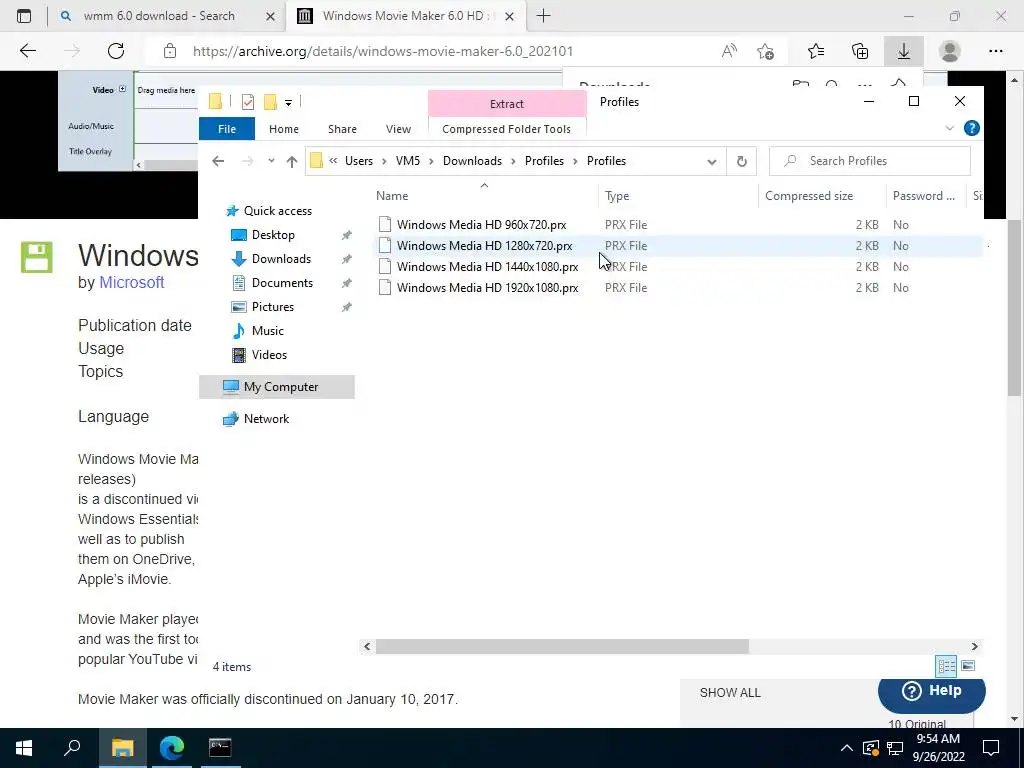Select Windows Media HD 1280x720.prx file
Screen dimensions: 1024x768
(x=485, y=246)
